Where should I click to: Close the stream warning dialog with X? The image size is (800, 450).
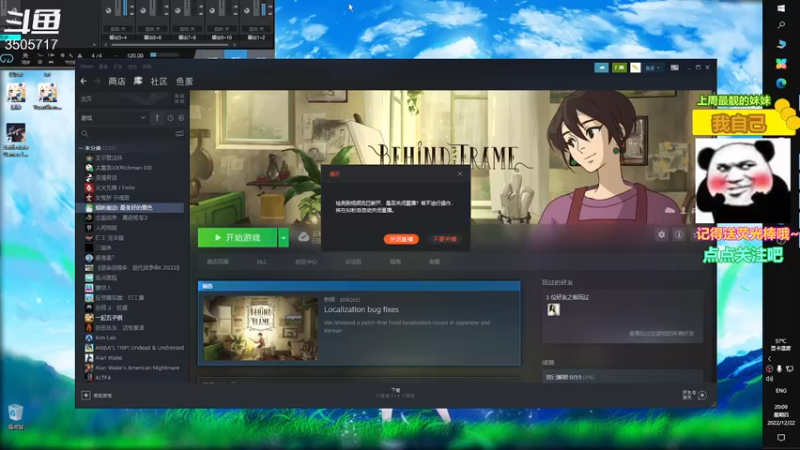pos(460,174)
